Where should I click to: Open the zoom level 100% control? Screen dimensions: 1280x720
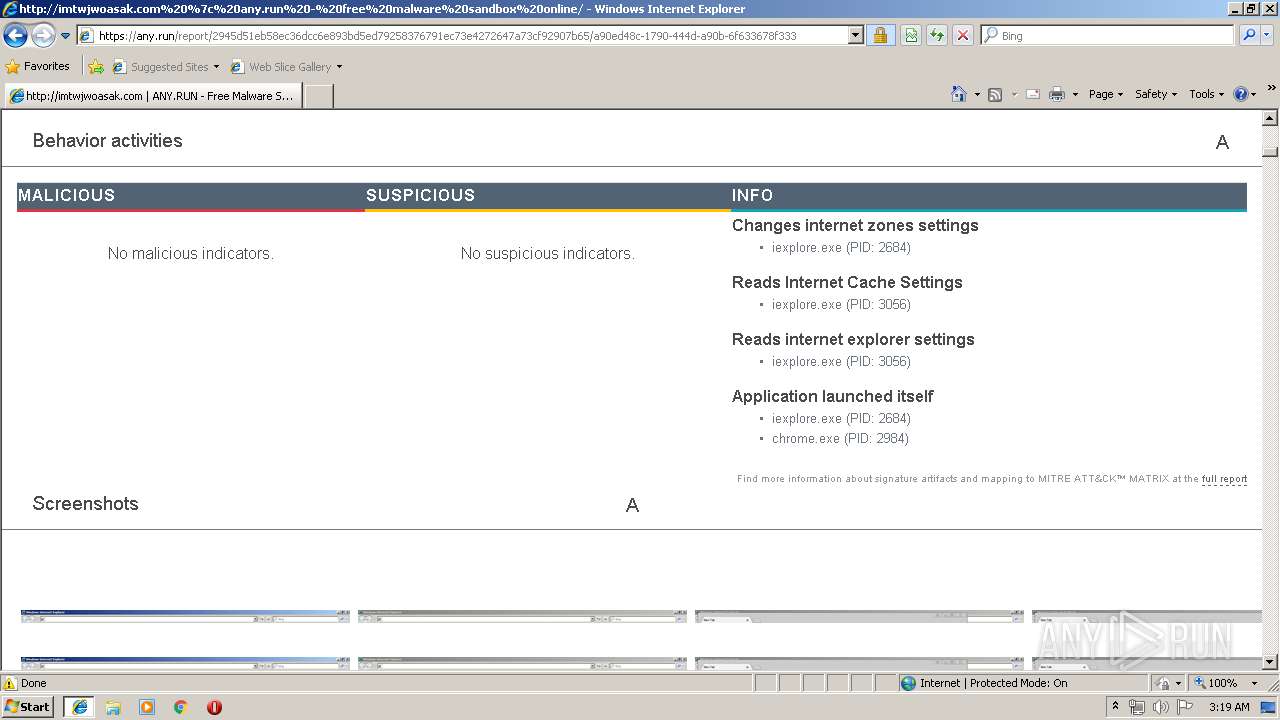click(x=1225, y=683)
